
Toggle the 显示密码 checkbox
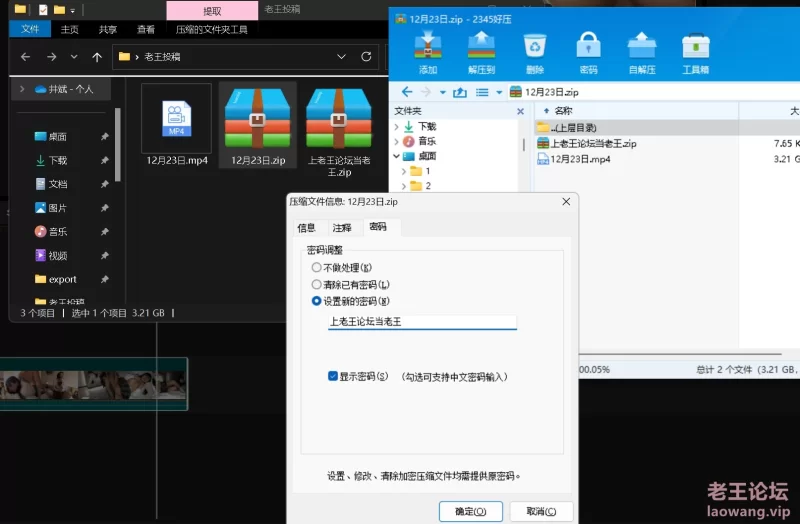point(333,376)
